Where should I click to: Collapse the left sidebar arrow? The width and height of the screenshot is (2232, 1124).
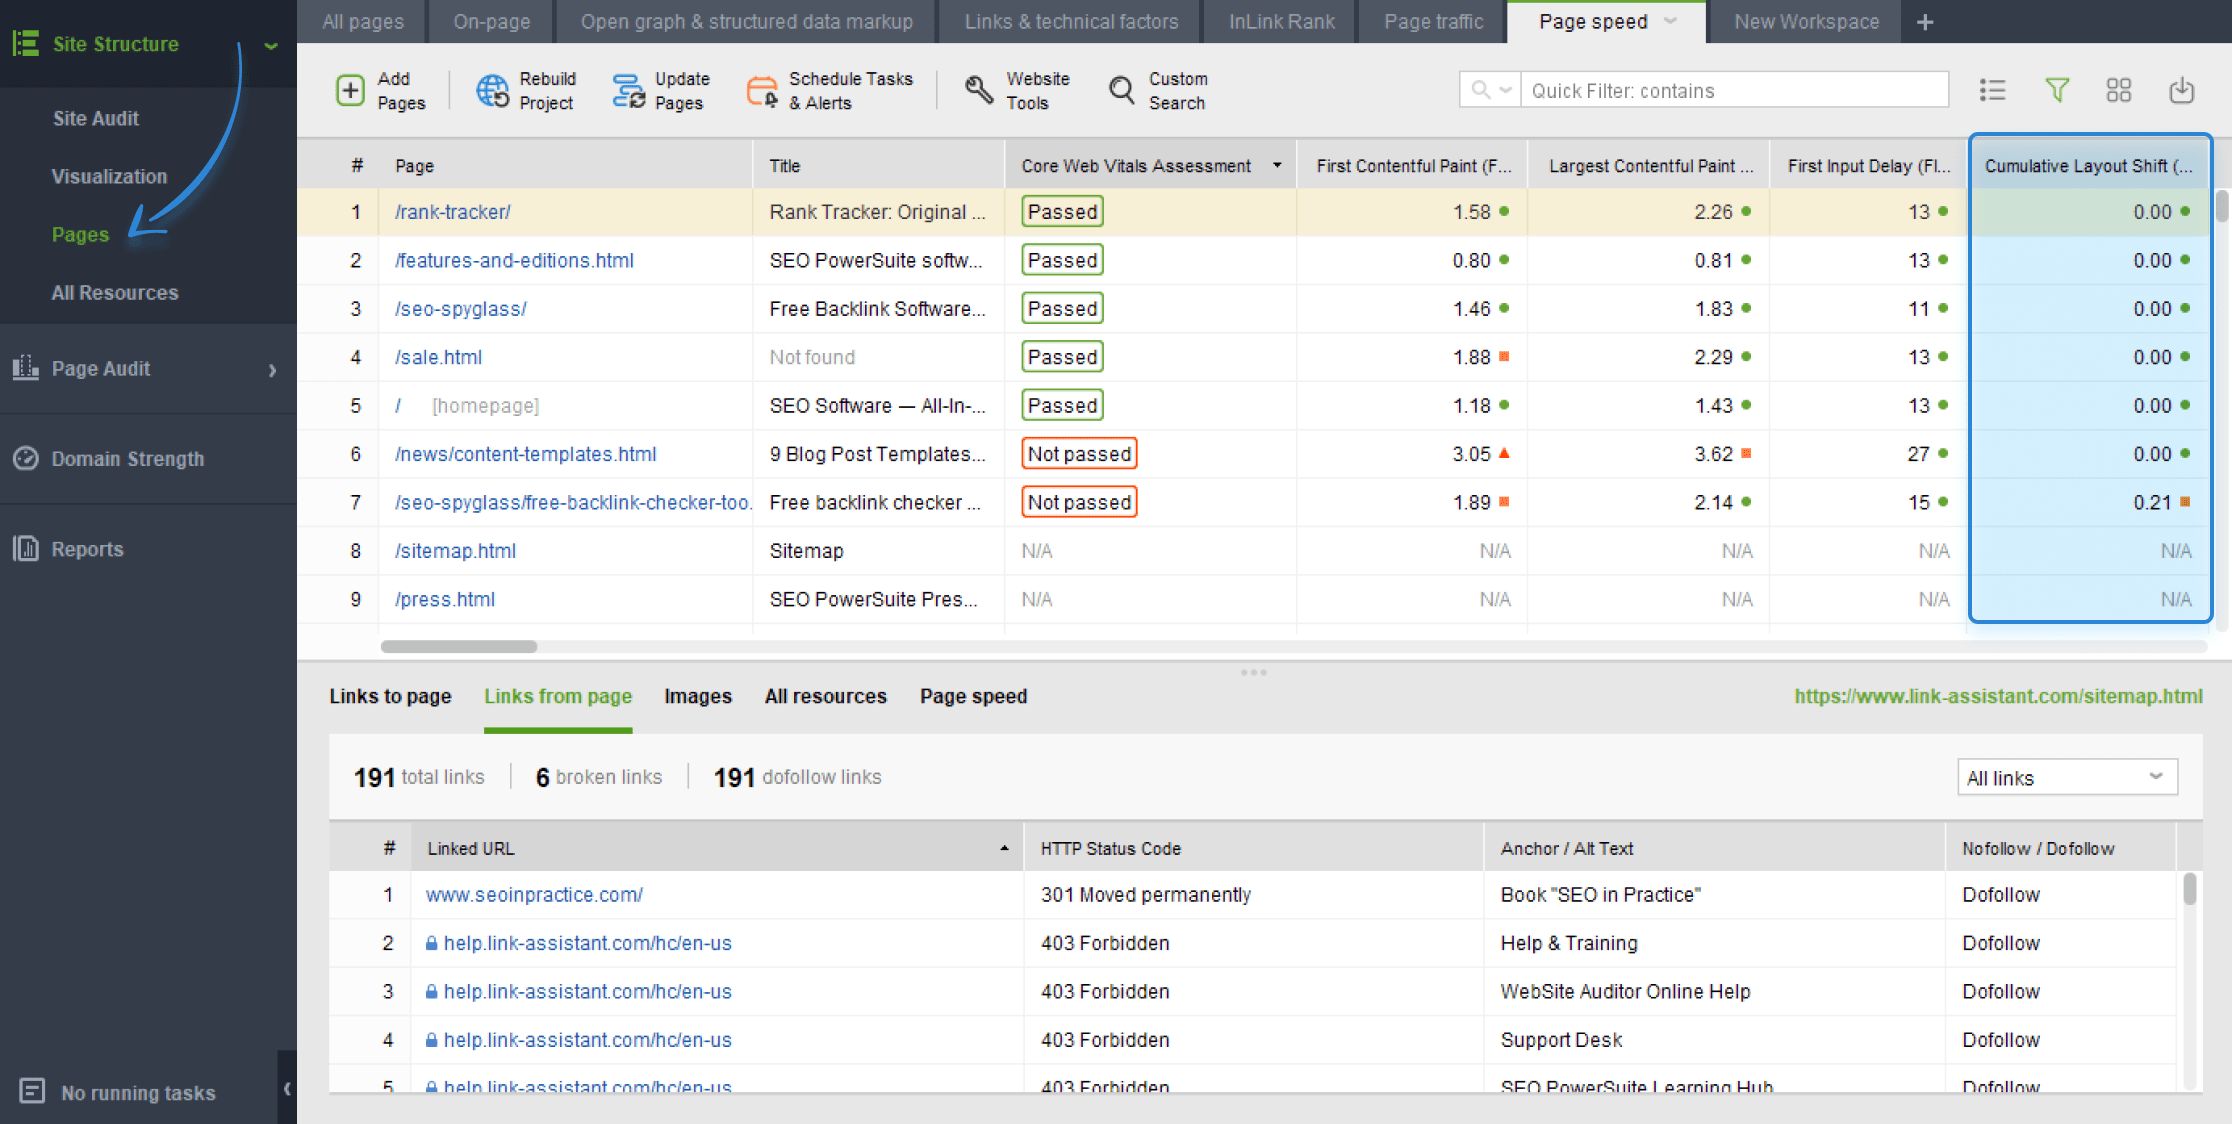[287, 1089]
